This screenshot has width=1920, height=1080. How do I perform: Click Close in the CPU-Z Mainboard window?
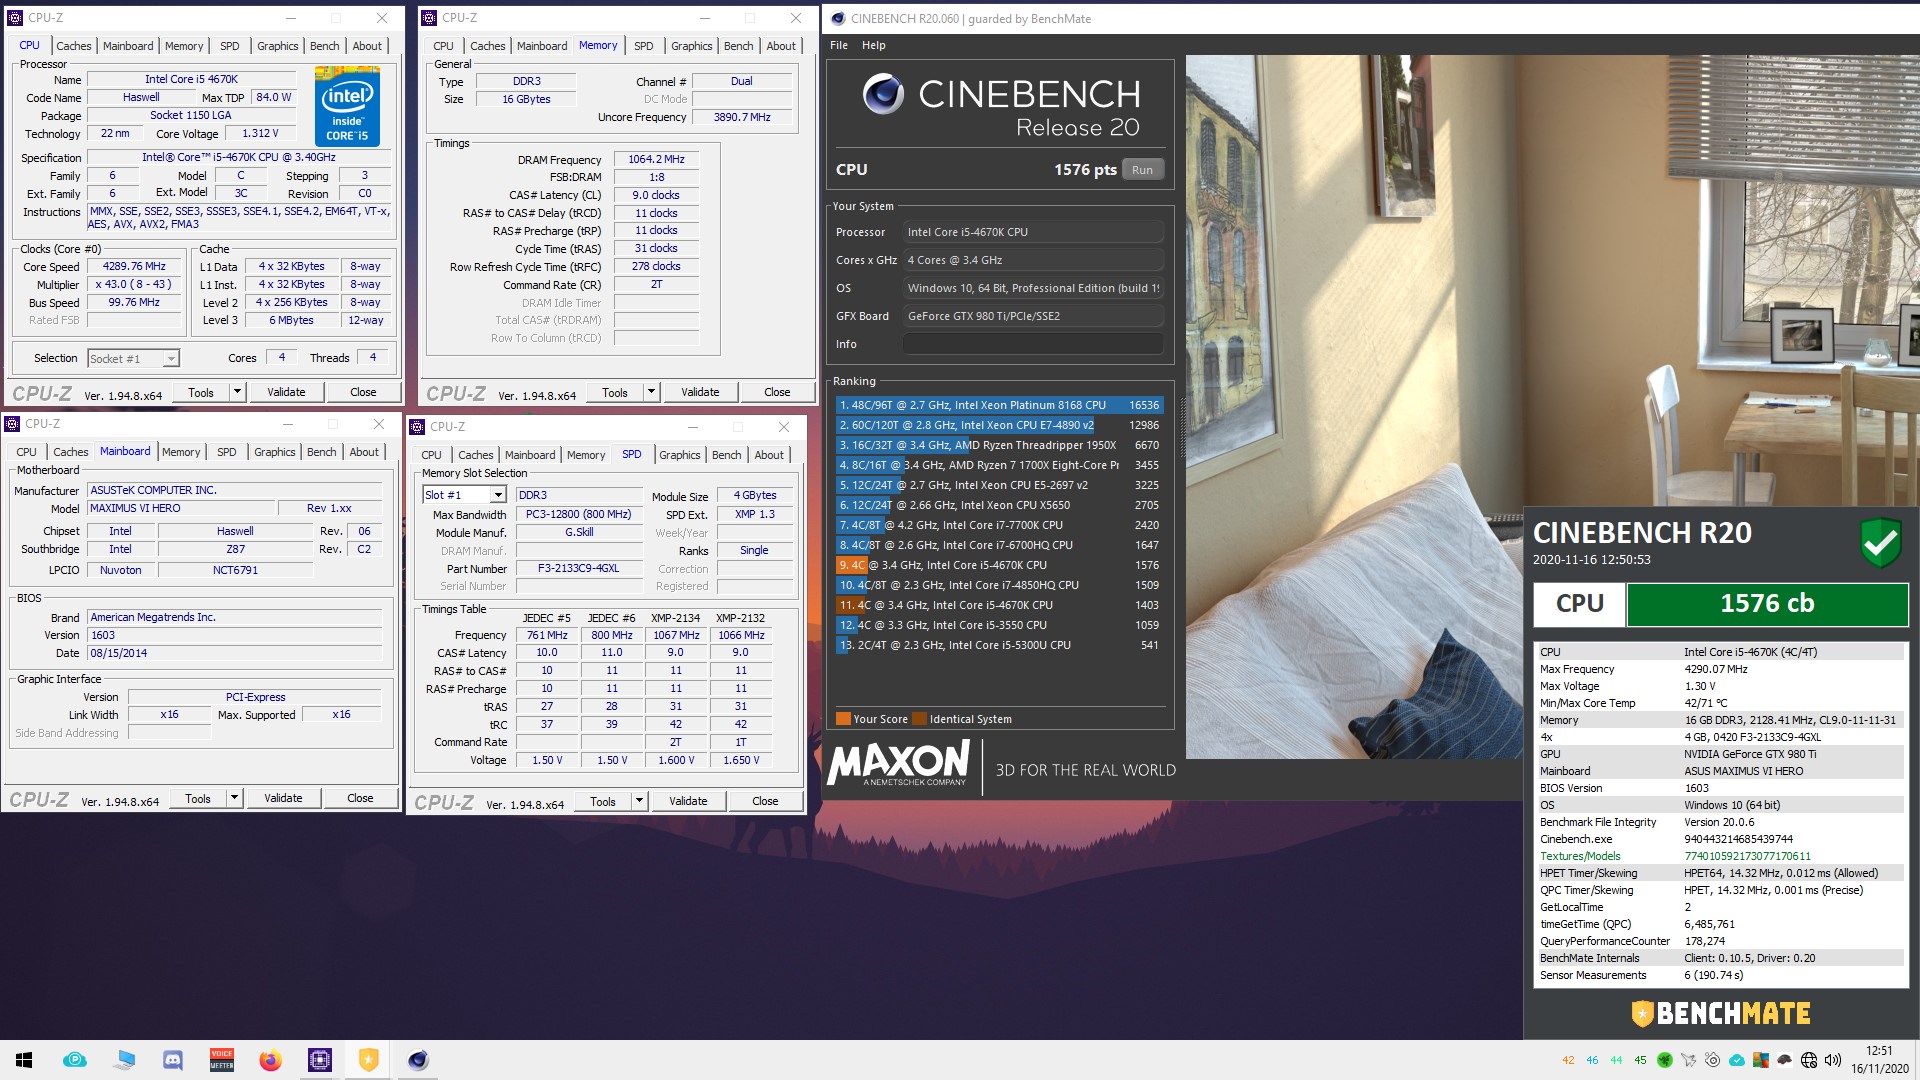point(360,798)
